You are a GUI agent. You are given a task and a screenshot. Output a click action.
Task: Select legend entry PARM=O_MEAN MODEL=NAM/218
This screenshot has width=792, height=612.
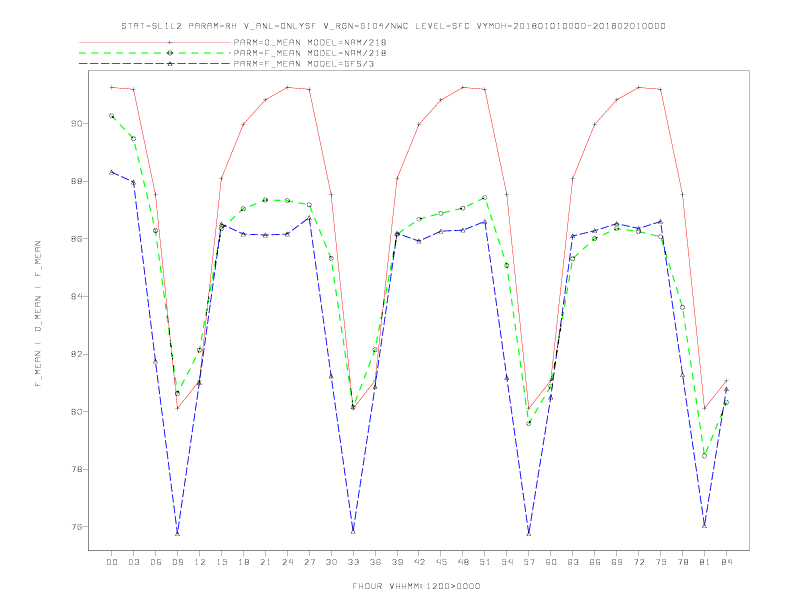[310, 42]
